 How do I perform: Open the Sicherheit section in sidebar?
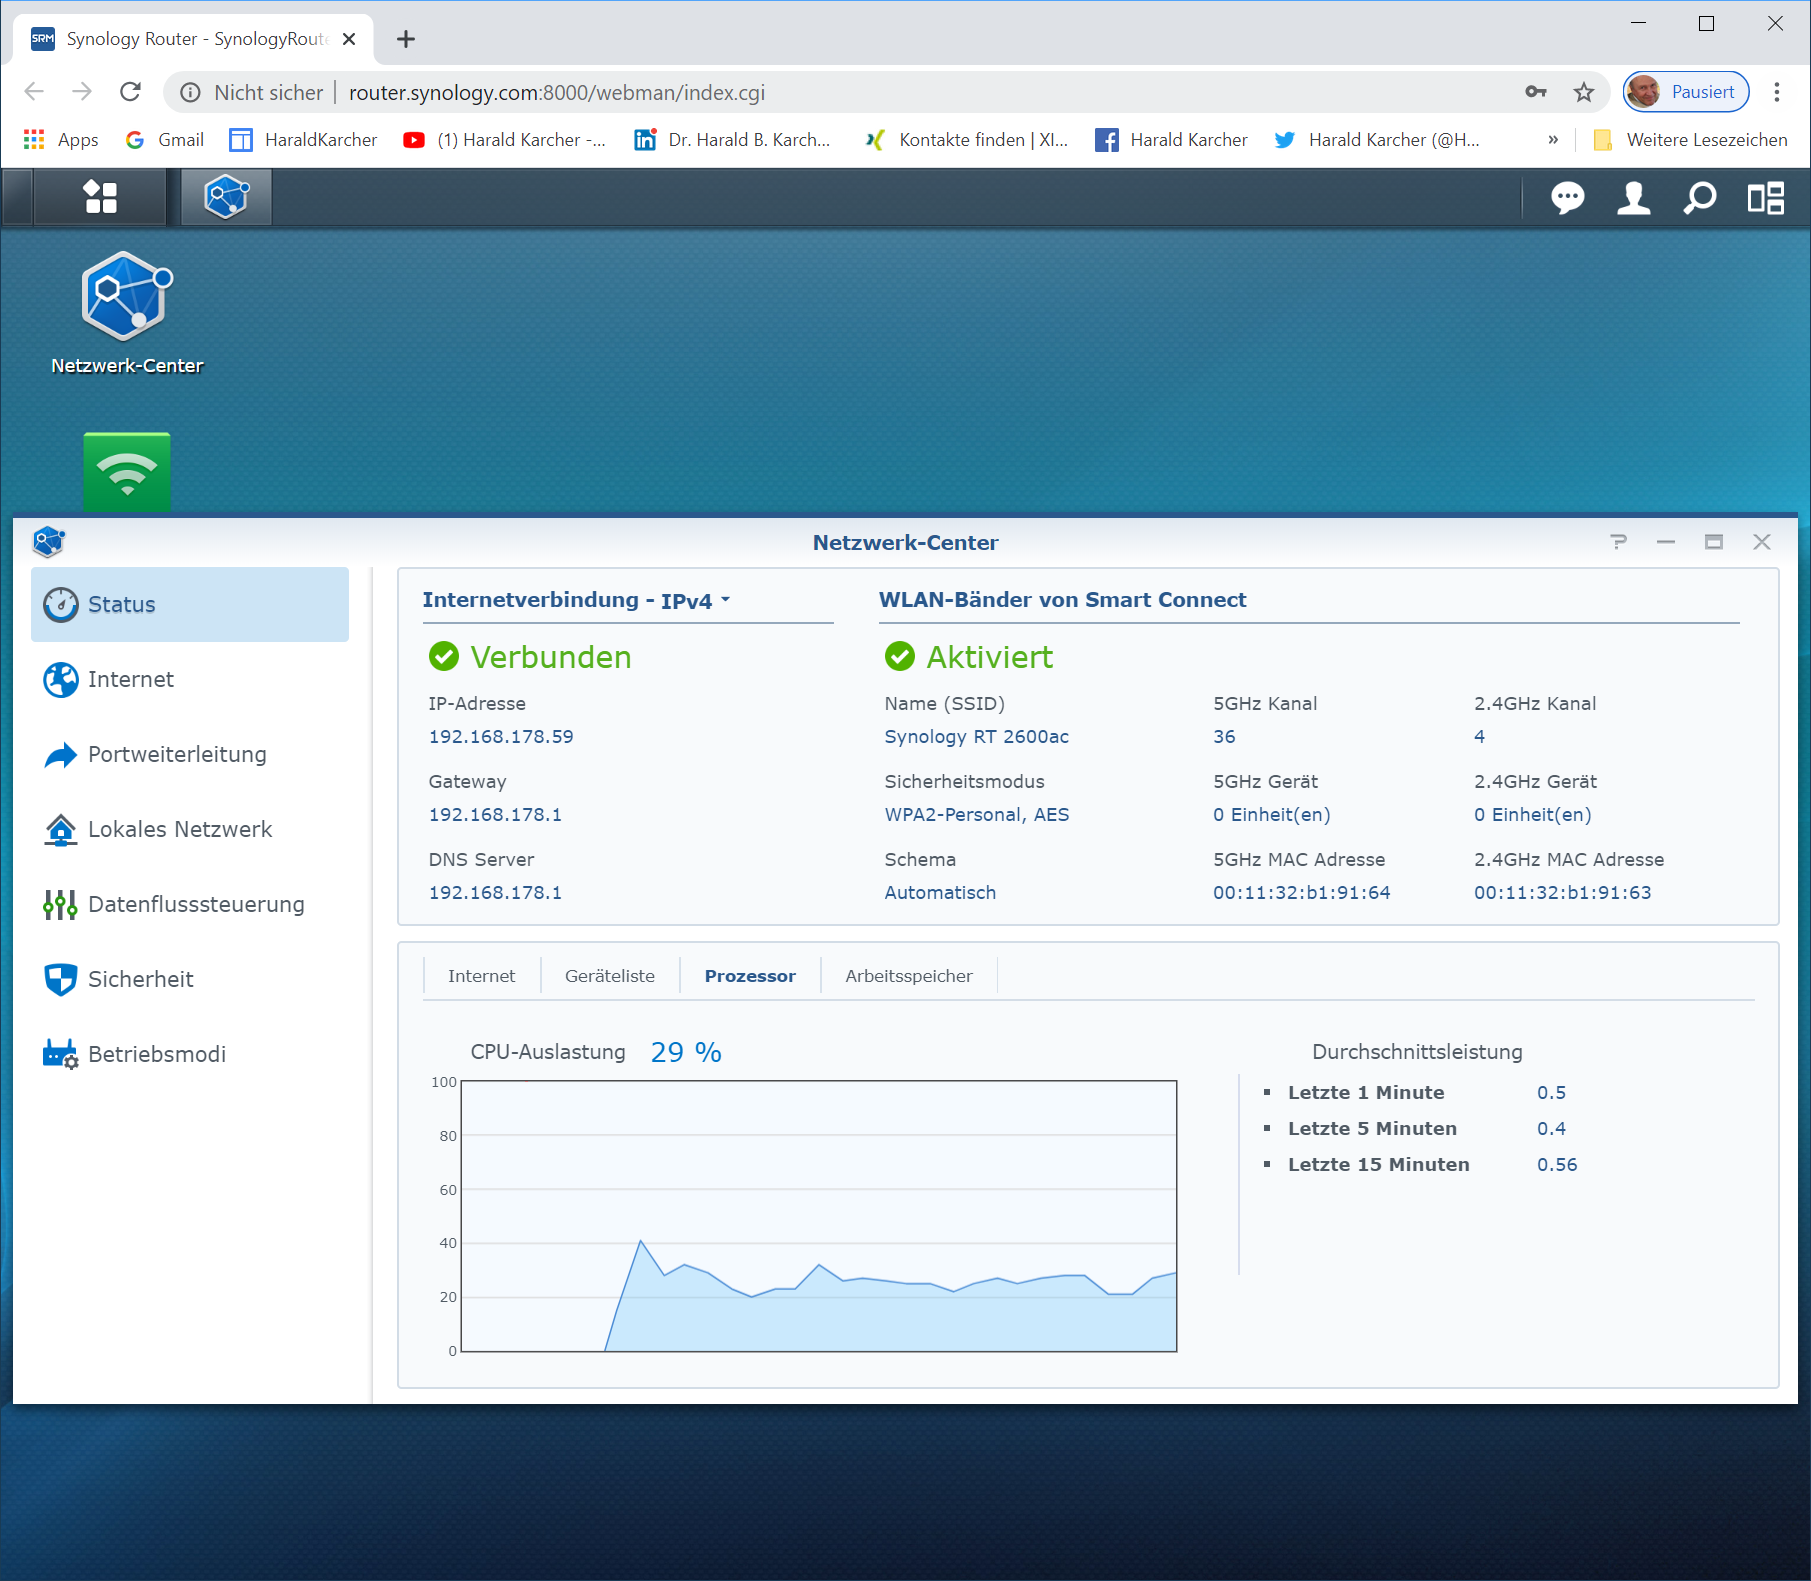[x=141, y=980]
